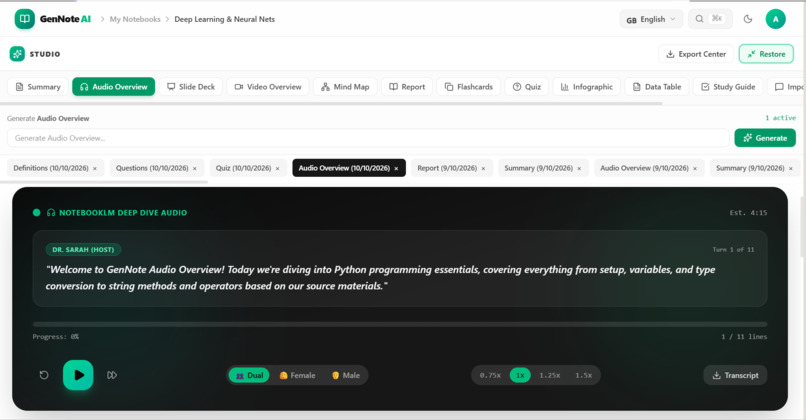The image size is (806, 420).
Task: Click the 'DR. SARAH (HOST)' speaker badge
Action: tap(83, 250)
